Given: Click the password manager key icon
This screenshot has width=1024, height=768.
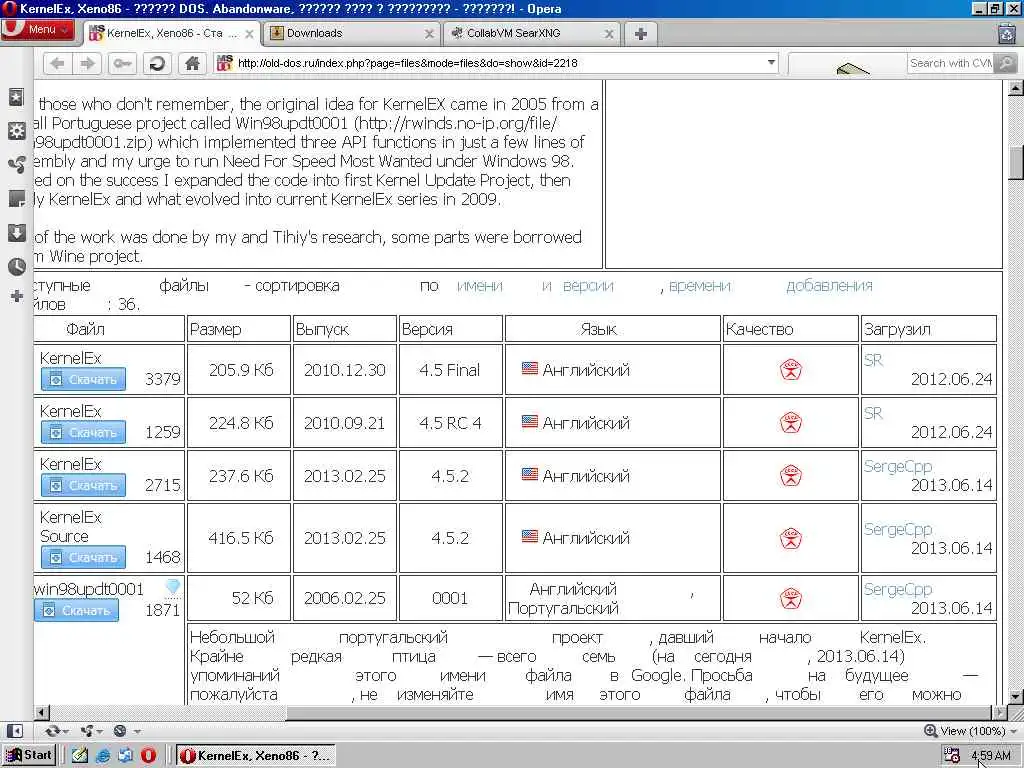Looking at the screenshot, I should [123, 63].
